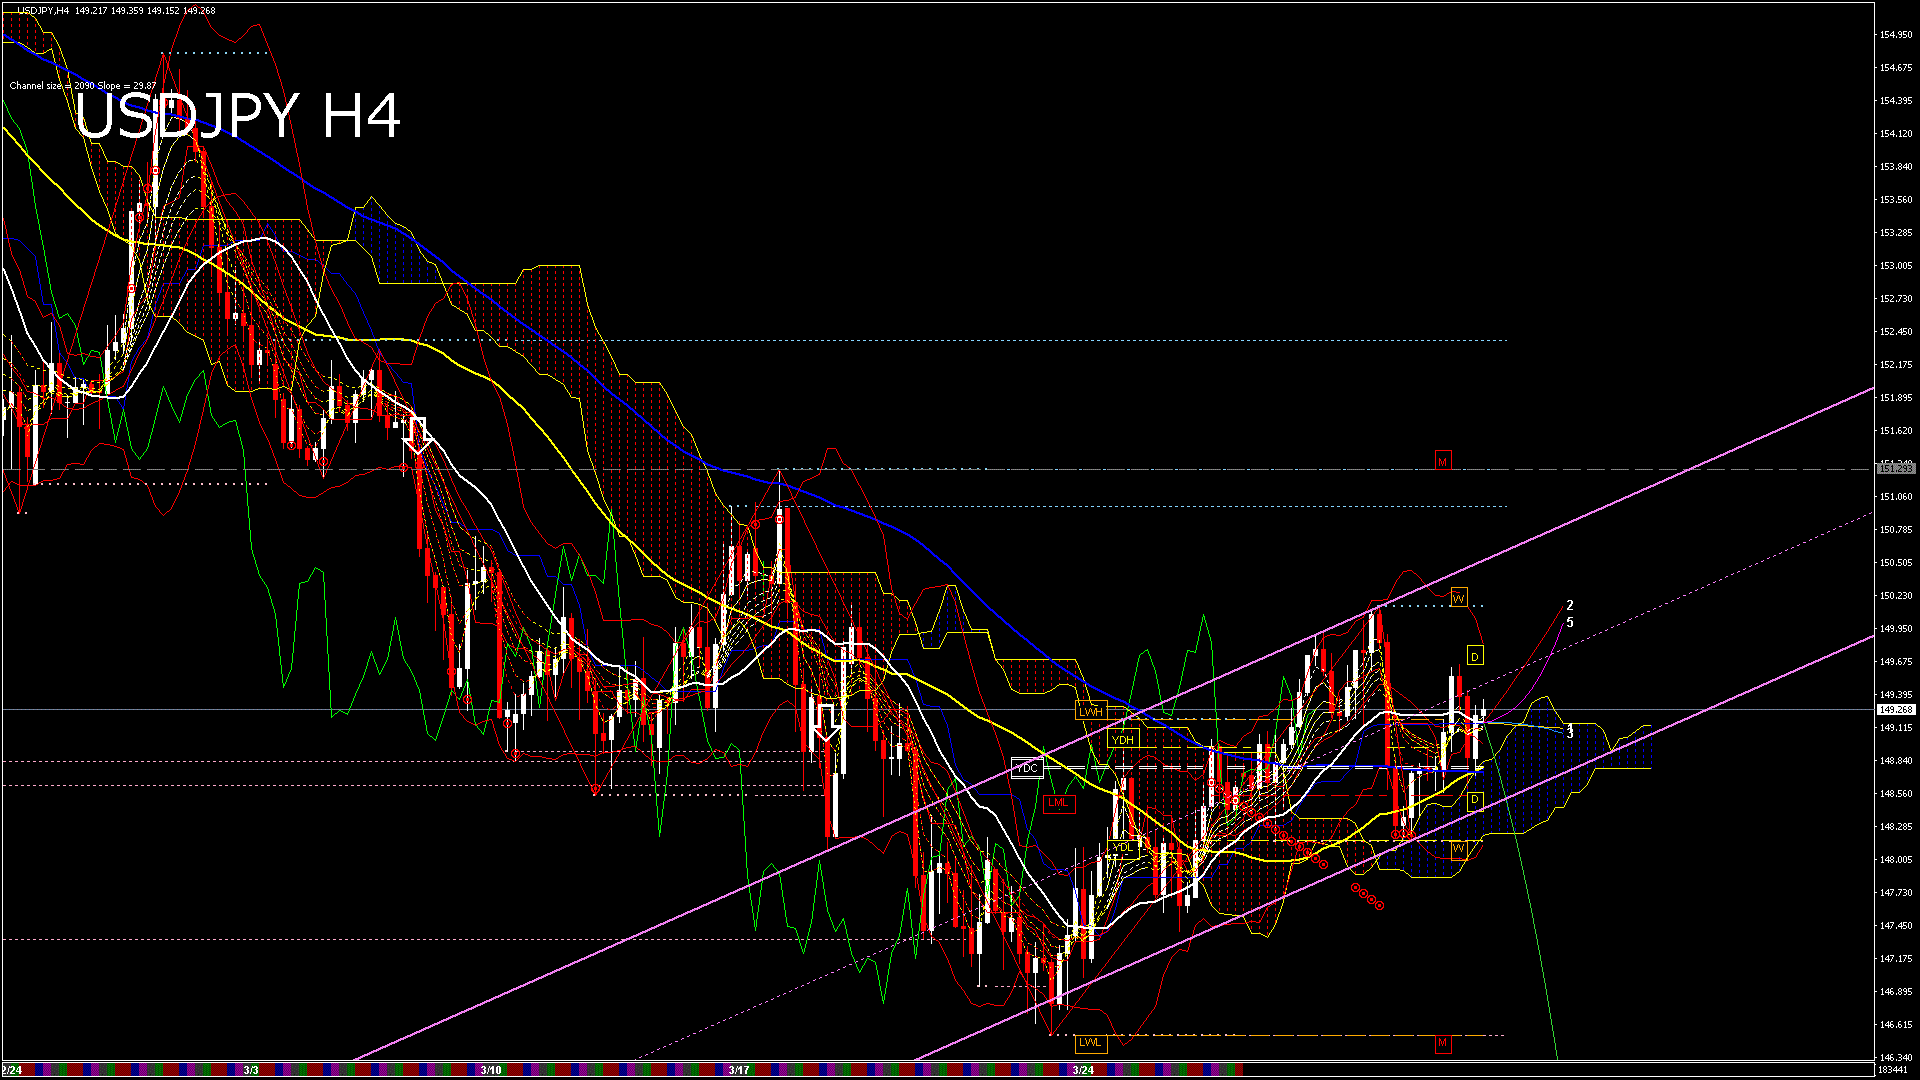Click the LWL label near chart bottom
Image resolution: width=1920 pixels, height=1080 pixels.
pyautogui.click(x=1090, y=1042)
